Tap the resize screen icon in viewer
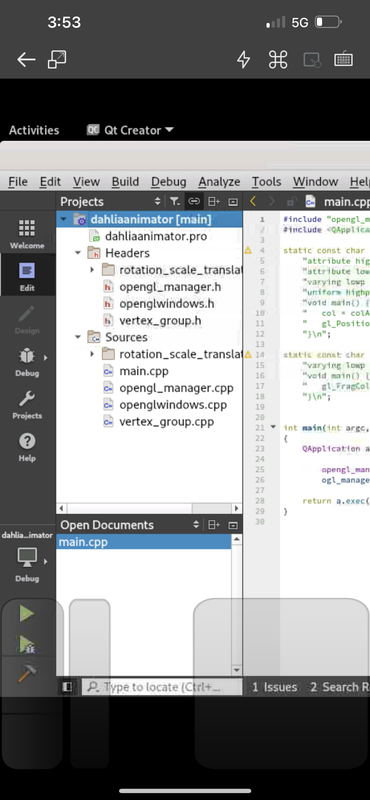This screenshot has height=800, width=370. pos(57,60)
